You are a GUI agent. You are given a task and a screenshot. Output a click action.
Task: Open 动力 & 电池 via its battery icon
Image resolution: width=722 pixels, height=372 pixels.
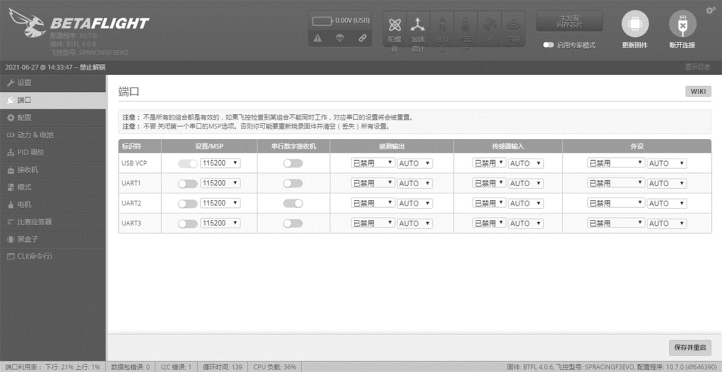[11, 135]
